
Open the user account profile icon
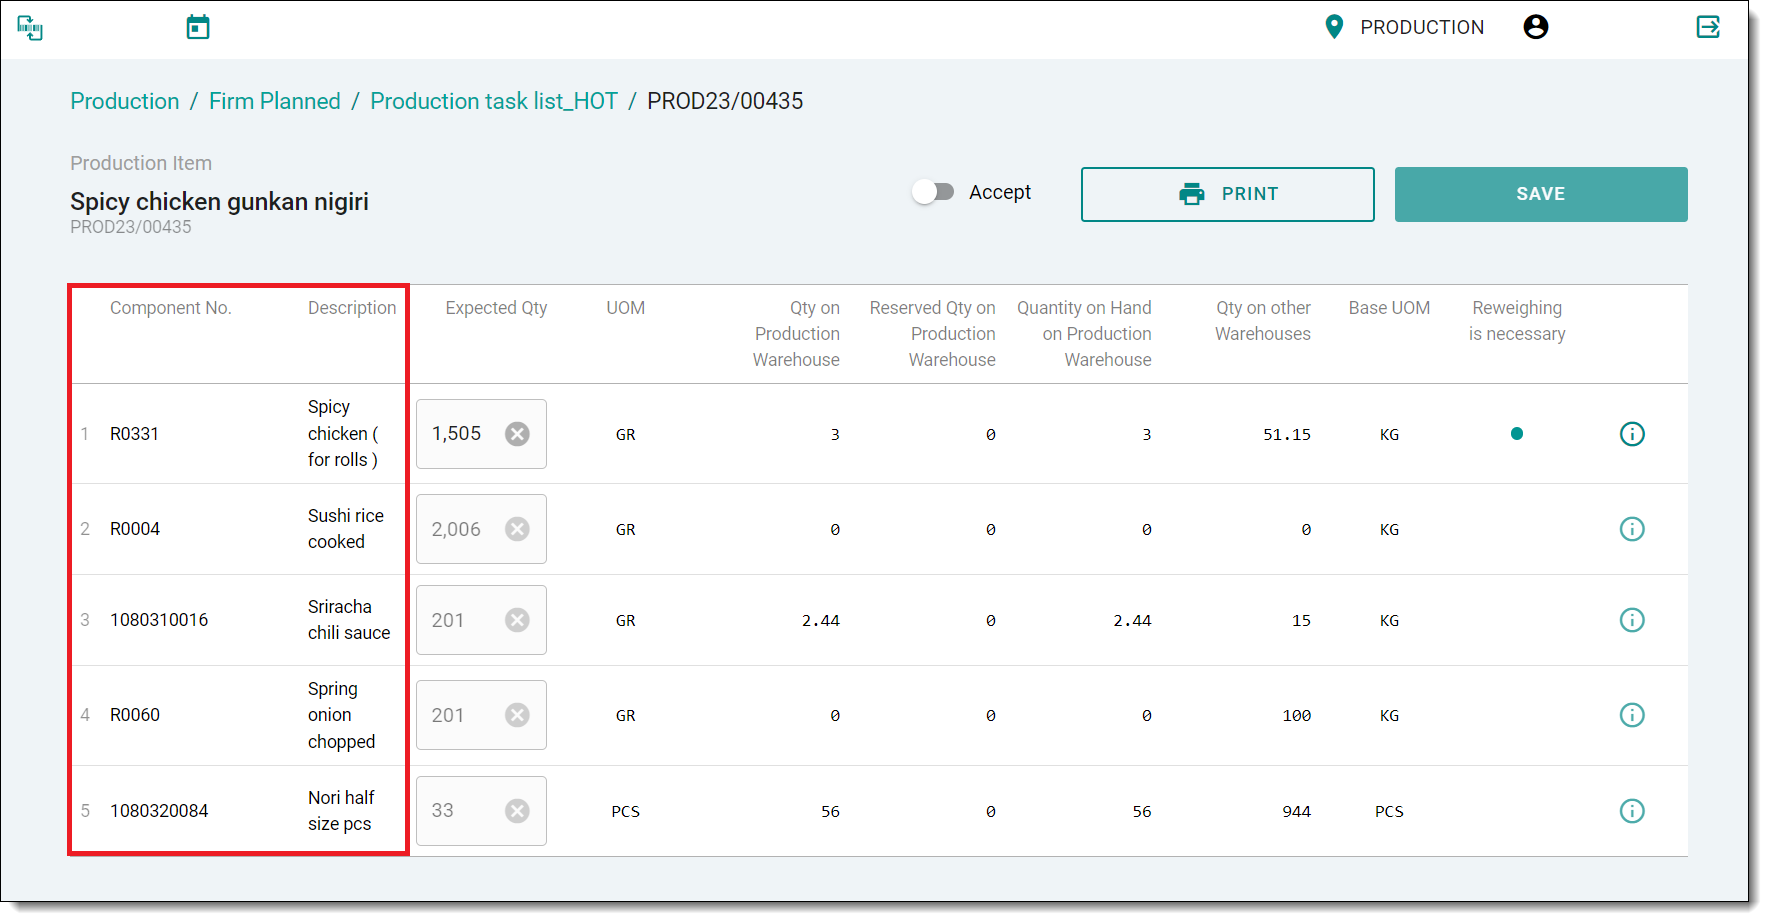tap(1535, 27)
